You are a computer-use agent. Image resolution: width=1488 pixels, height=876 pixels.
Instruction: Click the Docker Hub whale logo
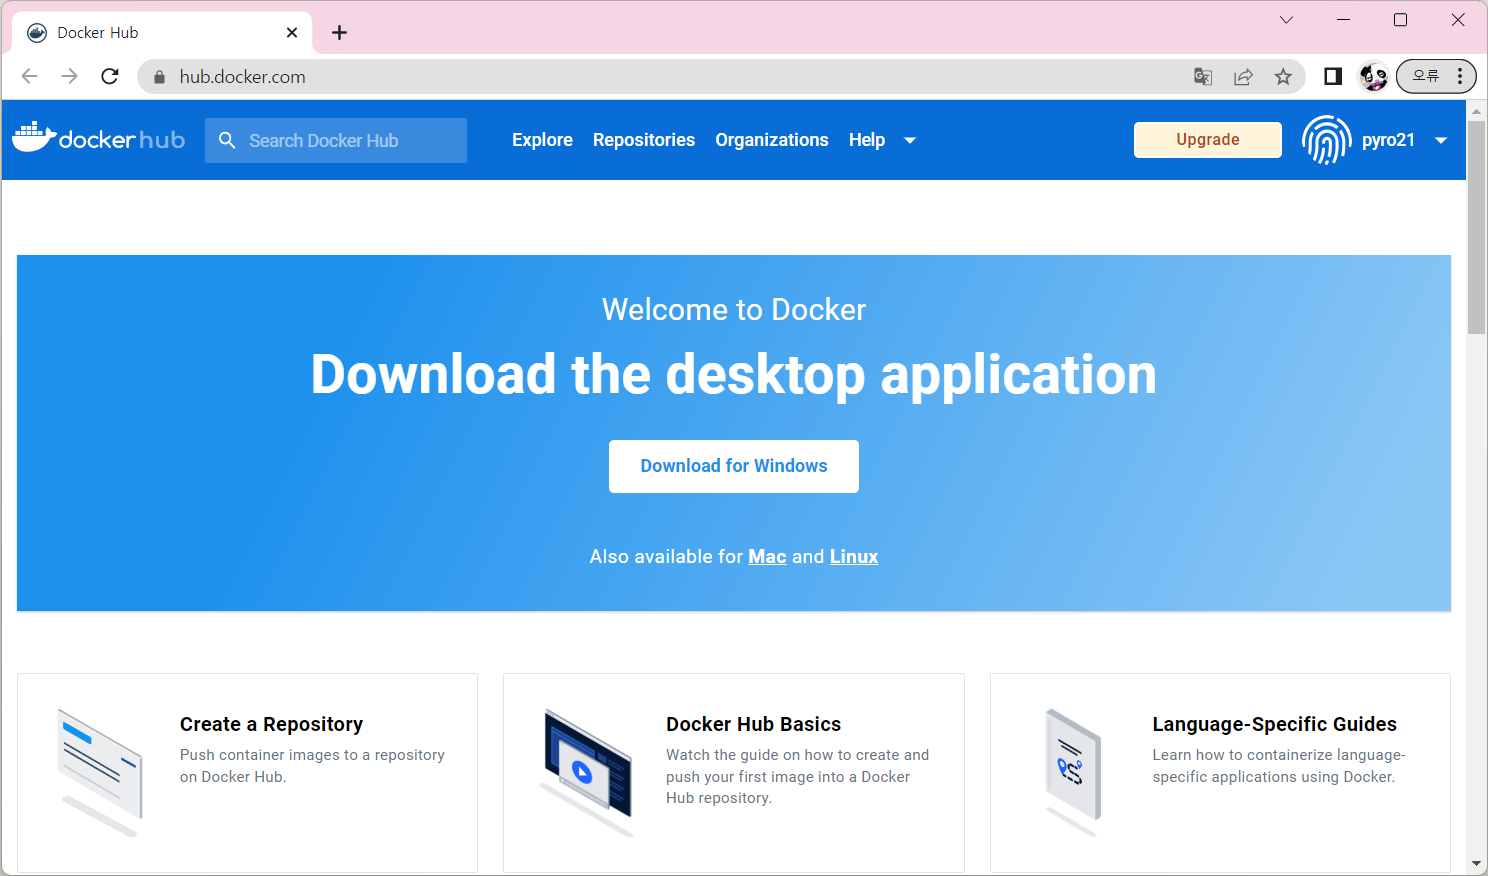98,138
